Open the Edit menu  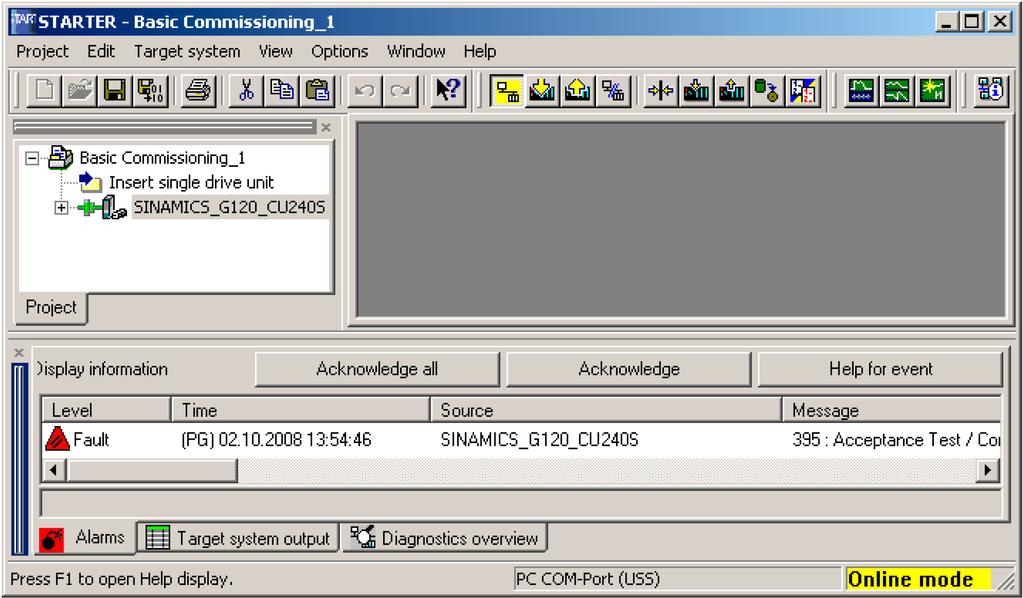[101, 51]
